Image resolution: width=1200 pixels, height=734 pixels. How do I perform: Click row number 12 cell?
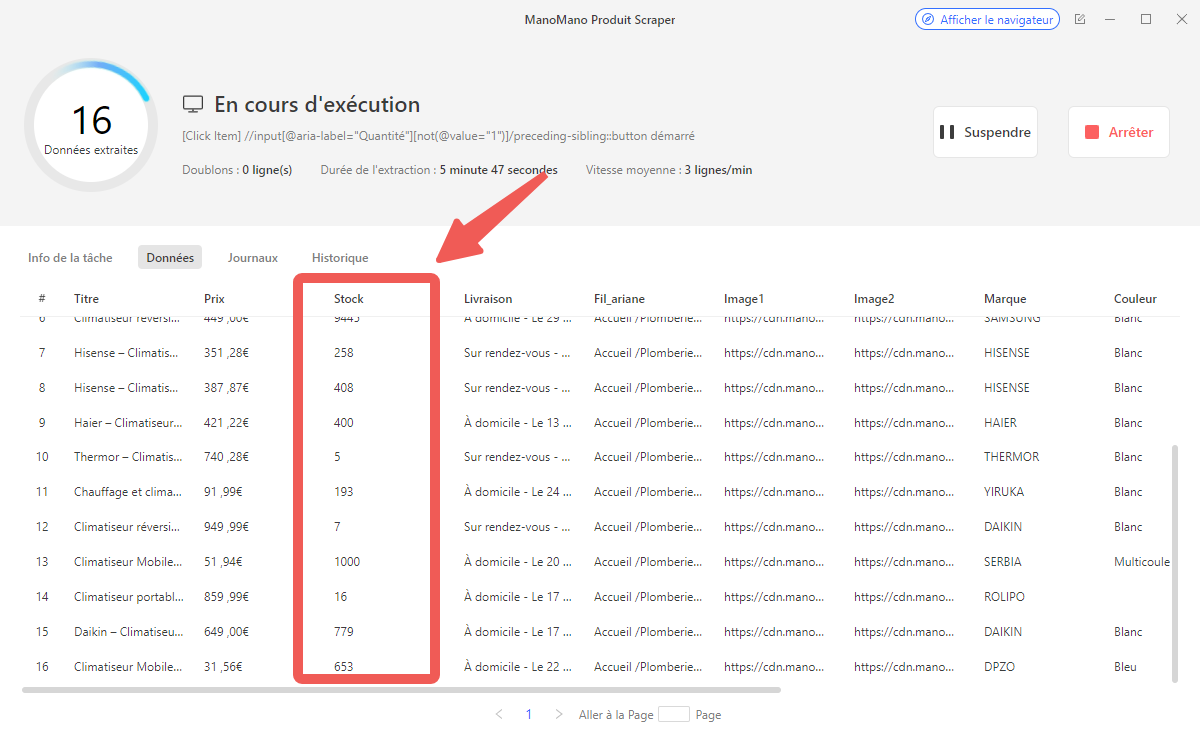coord(42,527)
